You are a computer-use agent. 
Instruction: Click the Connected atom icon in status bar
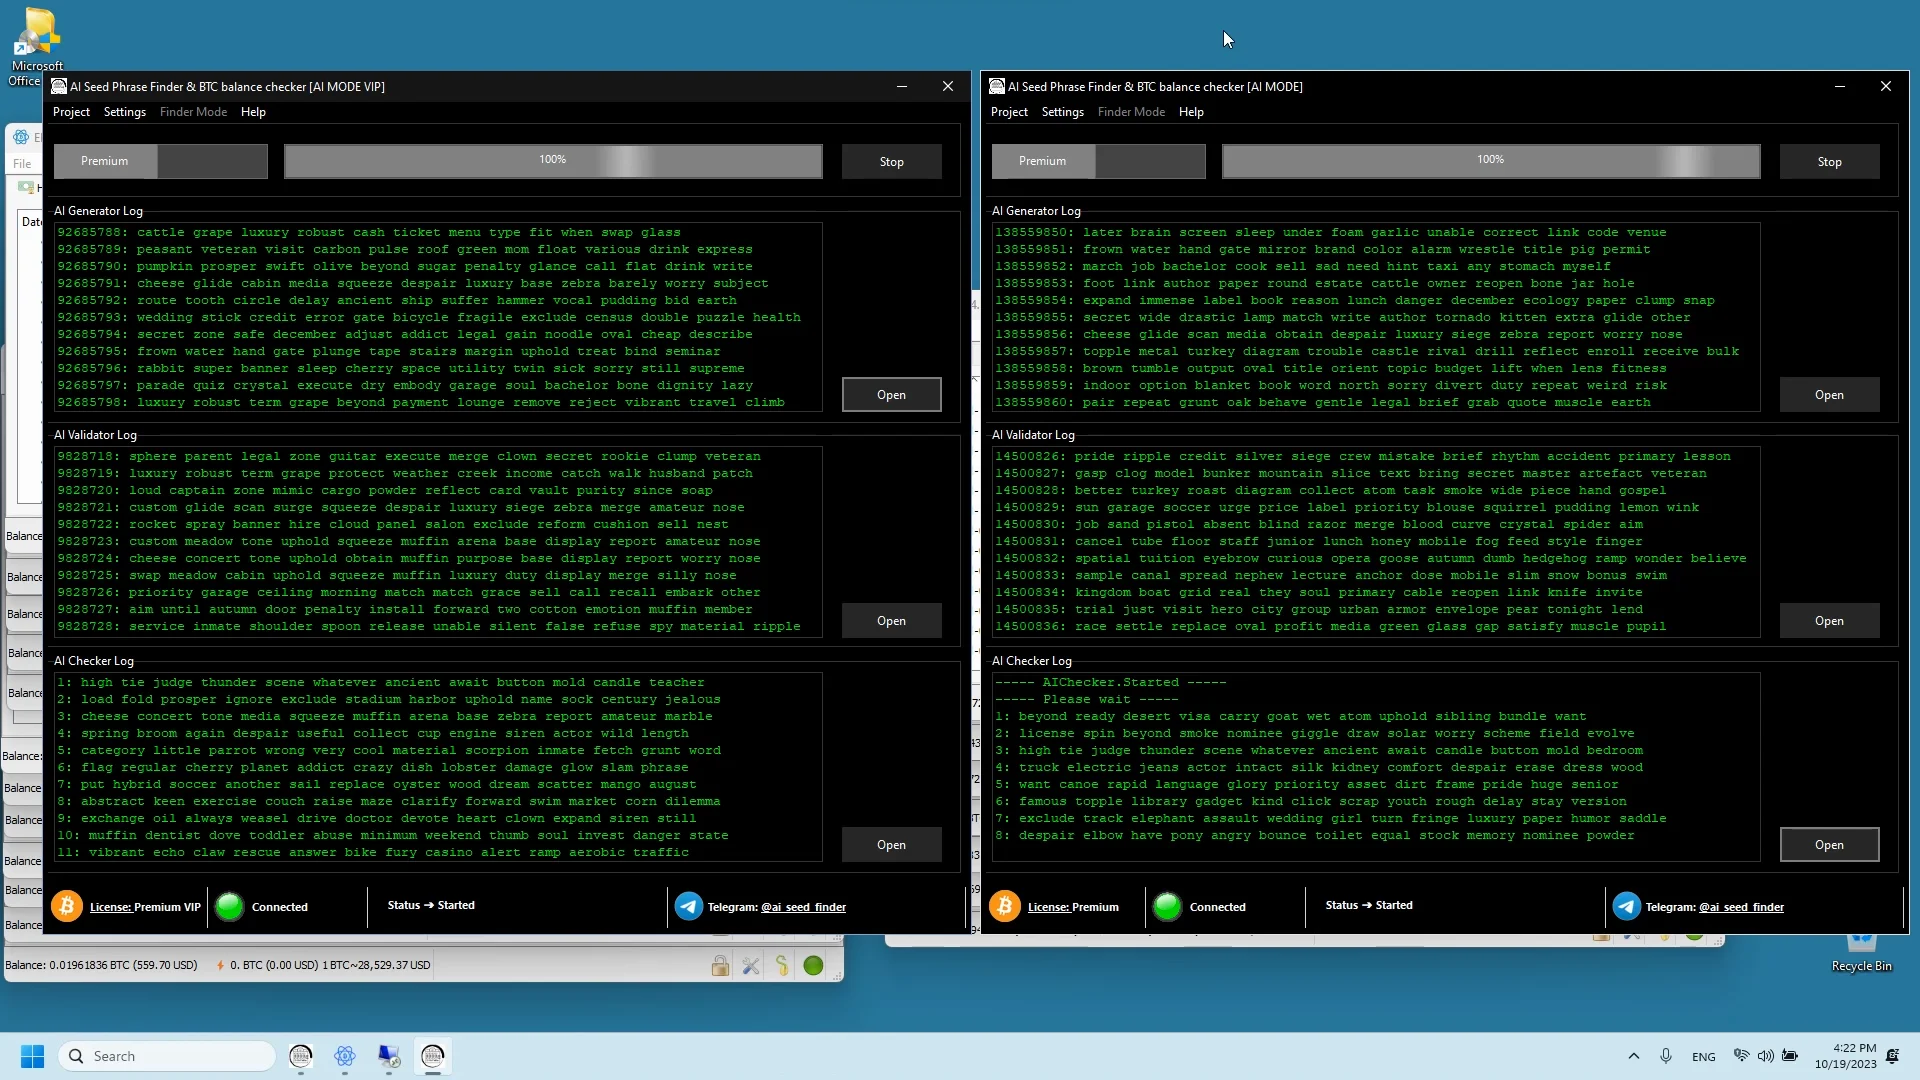click(x=229, y=907)
